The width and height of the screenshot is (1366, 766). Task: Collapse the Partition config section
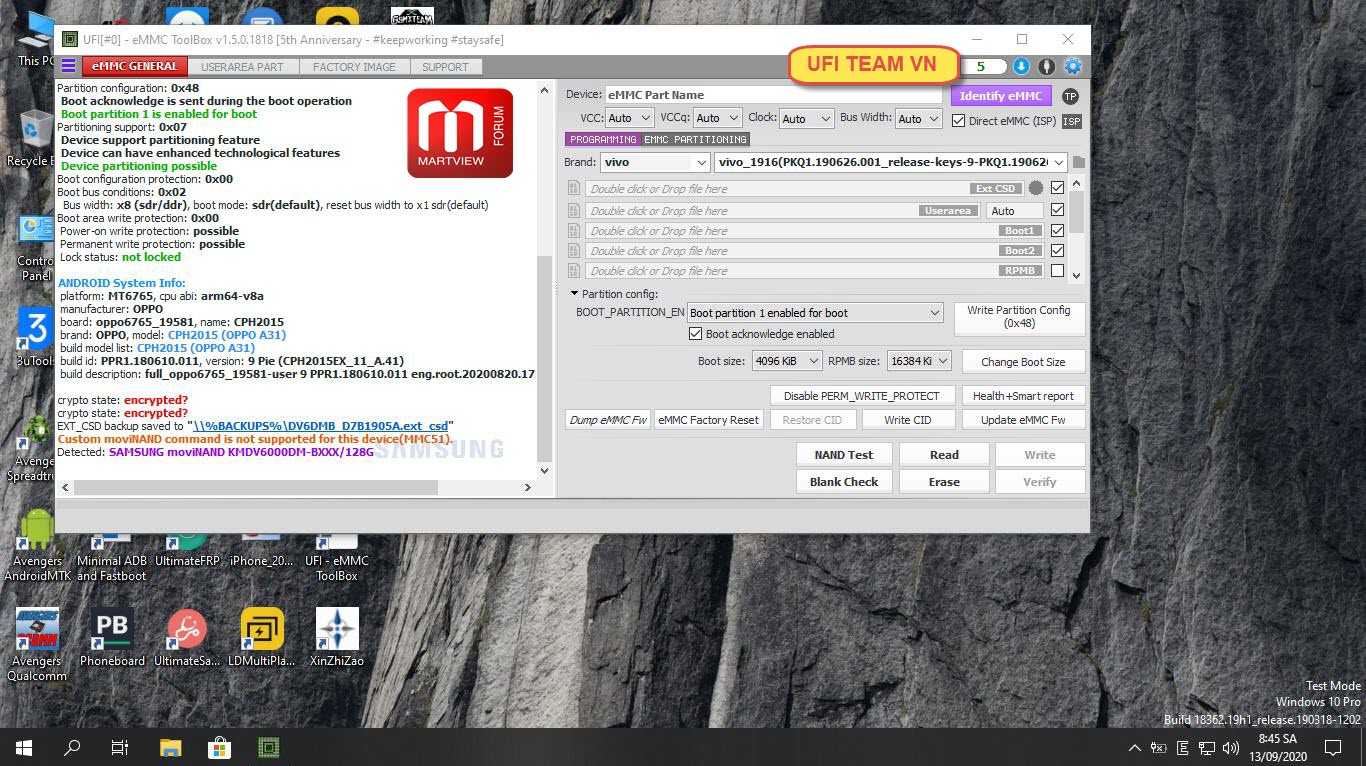pos(574,294)
